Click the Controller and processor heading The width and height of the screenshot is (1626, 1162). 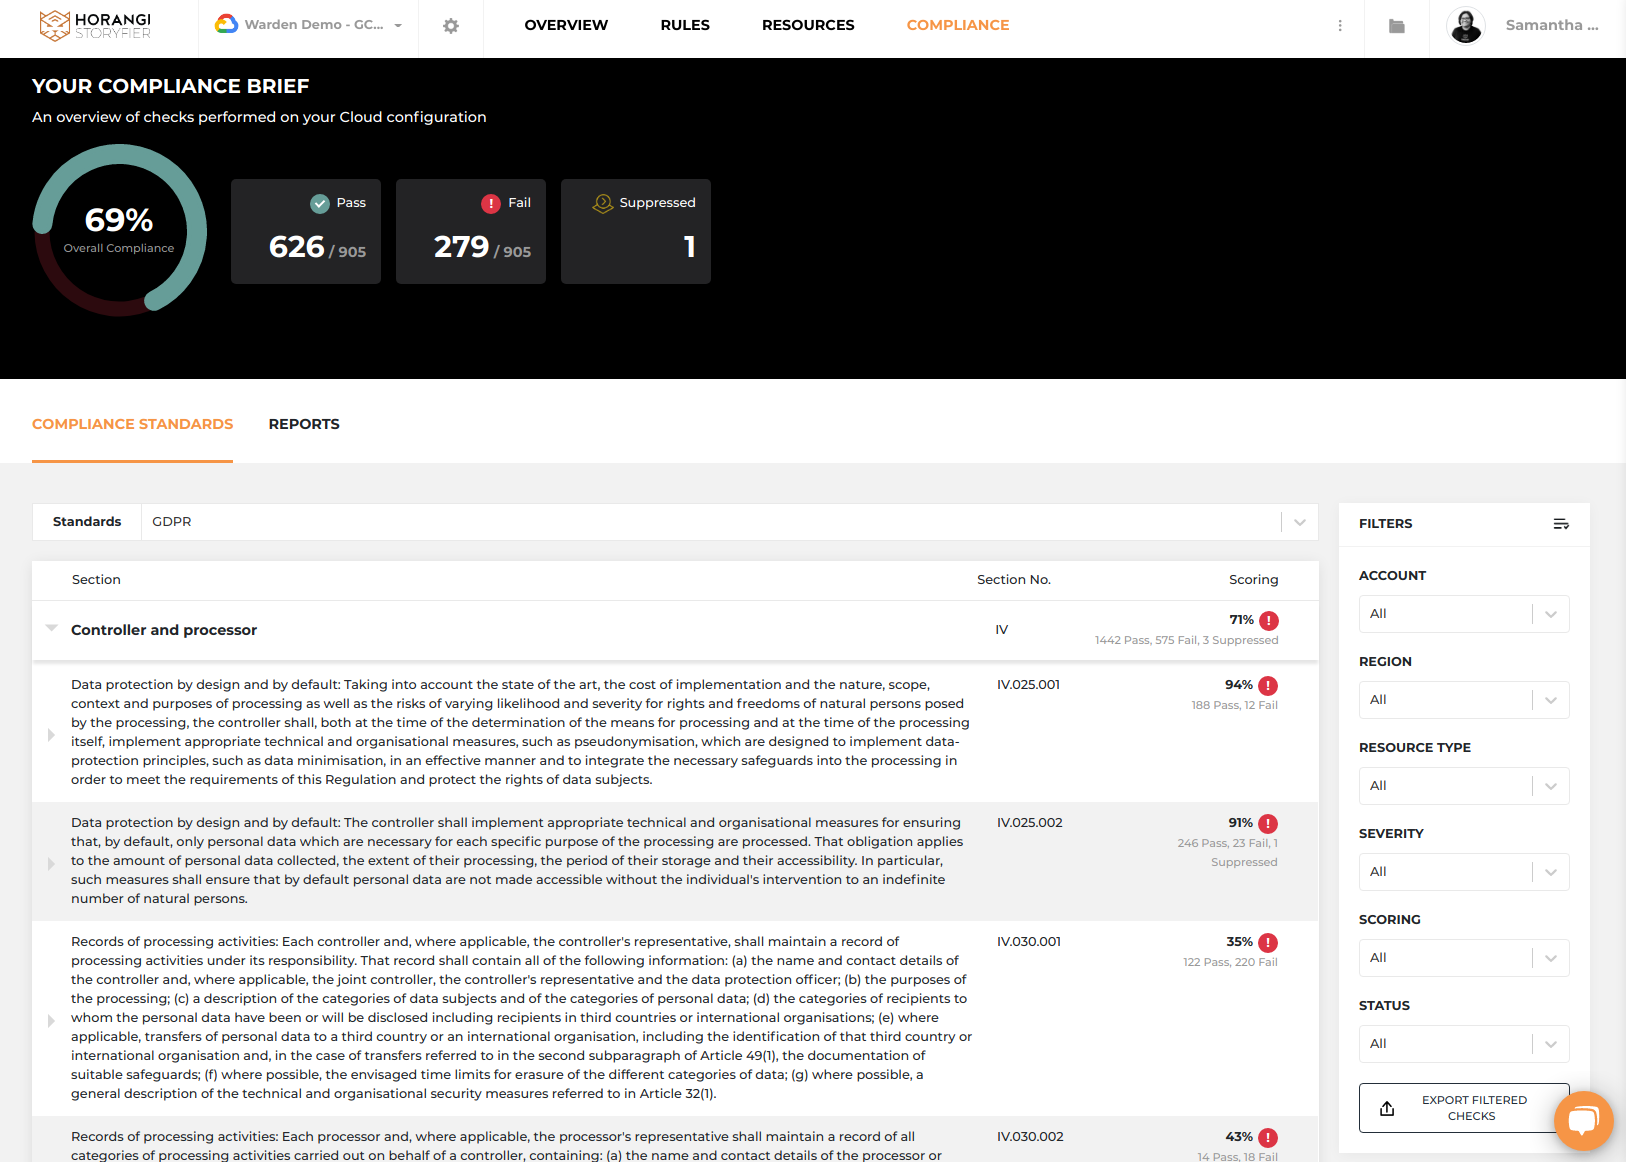(164, 630)
